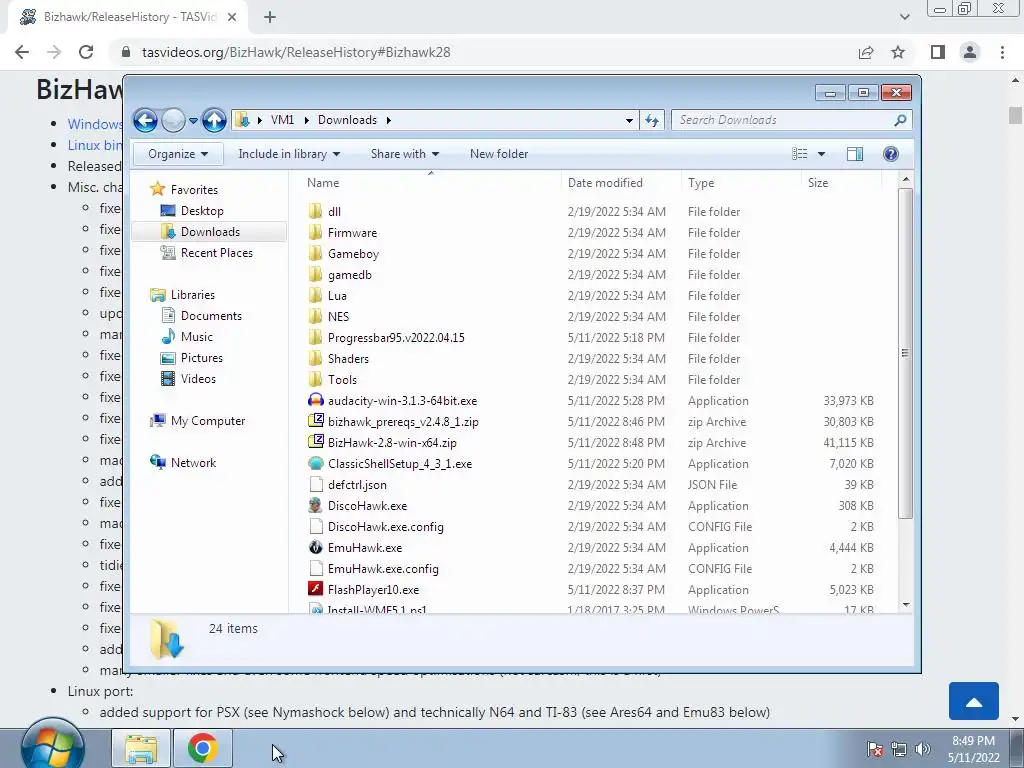
Task: Select the NES folder
Action: pos(338,317)
